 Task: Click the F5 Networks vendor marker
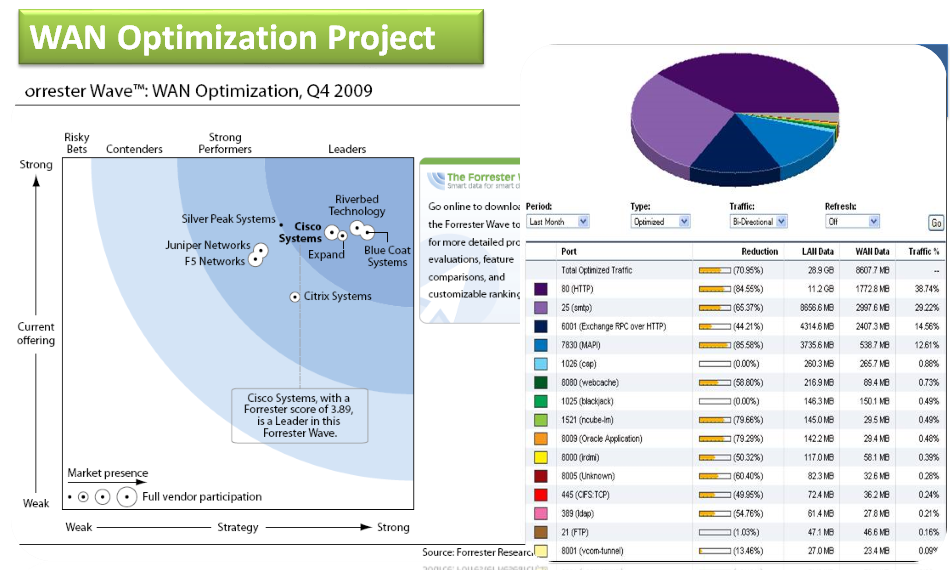(x=256, y=260)
